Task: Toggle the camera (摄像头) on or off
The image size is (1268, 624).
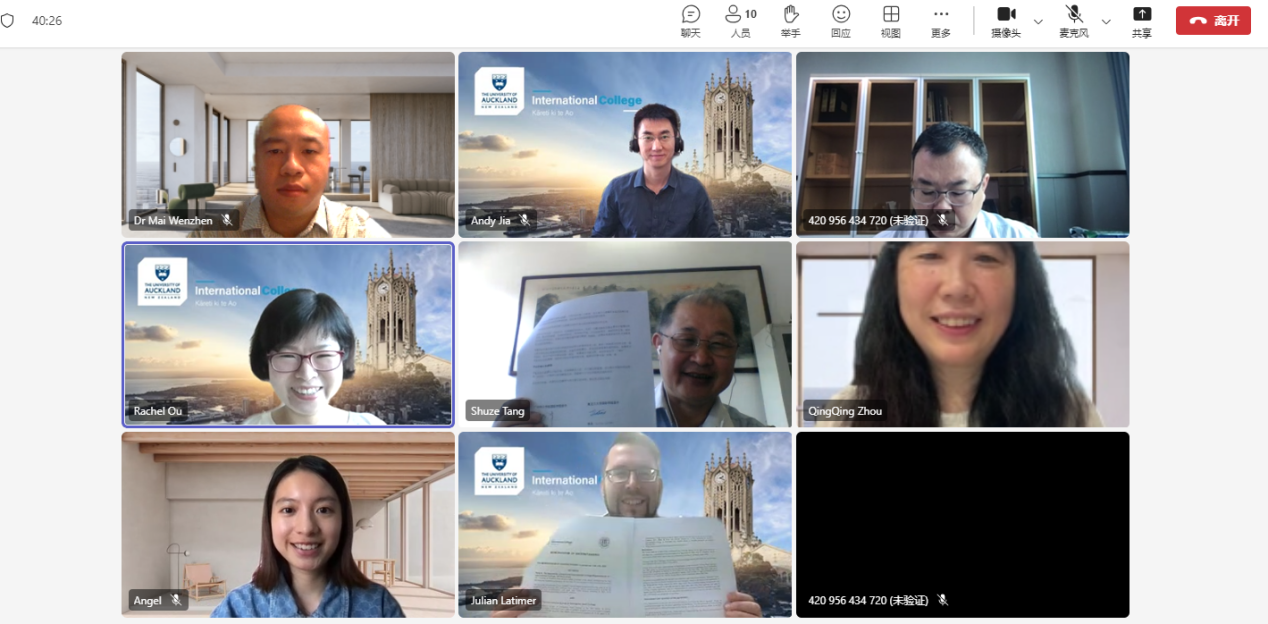Action: click(1006, 20)
